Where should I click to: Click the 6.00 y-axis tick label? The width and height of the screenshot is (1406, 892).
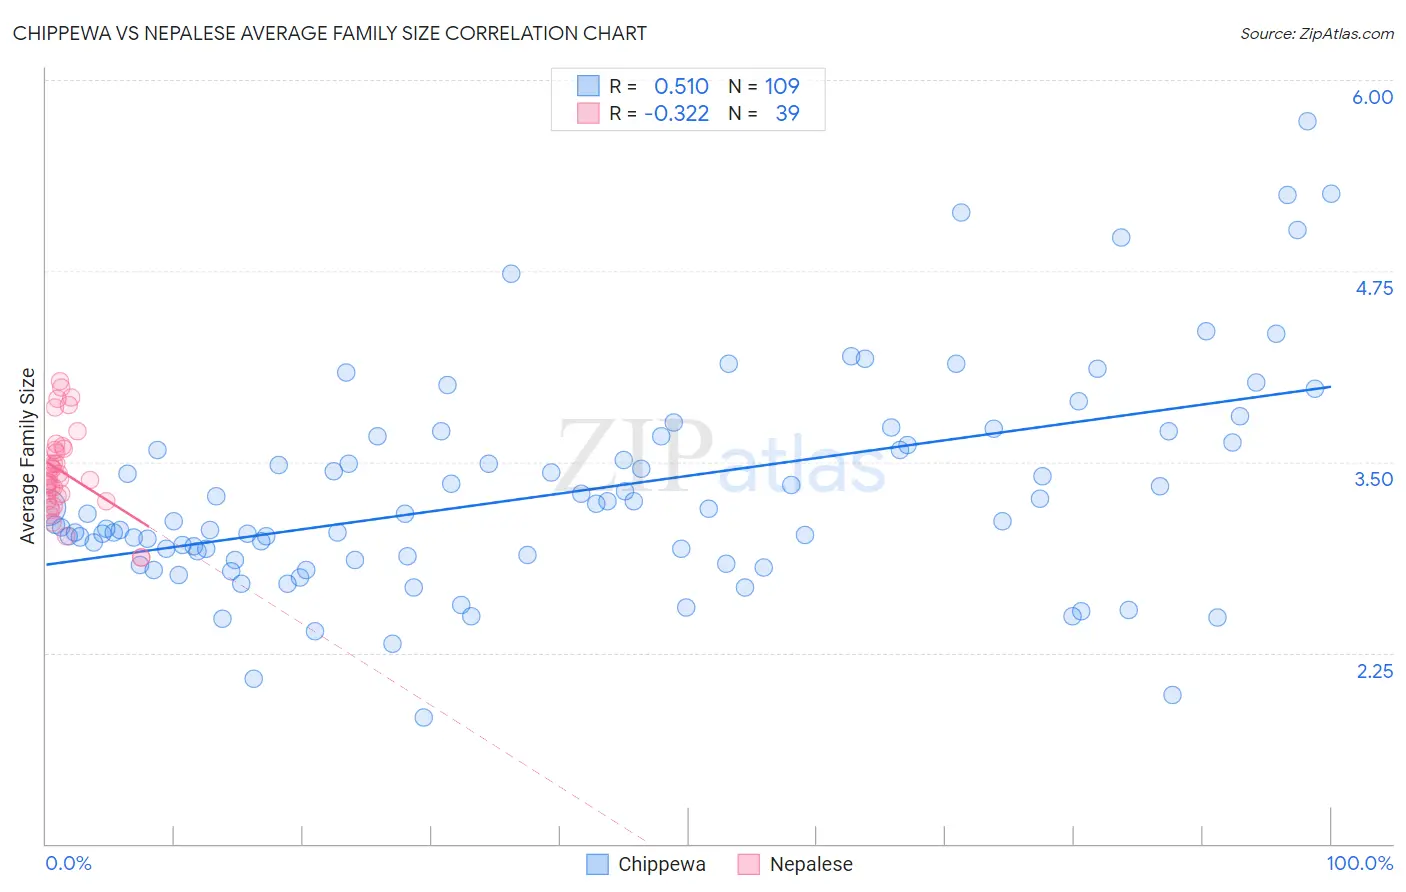click(x=1373, y=97)
